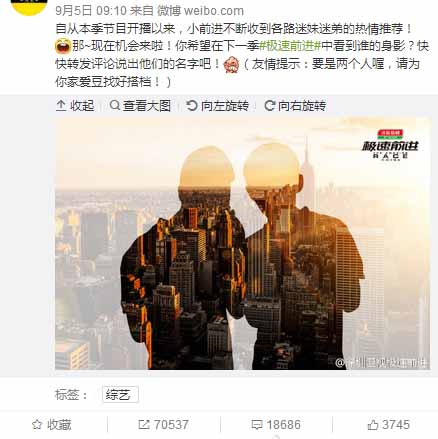Open the #极速前进# hashtag link
This screenshot has width=438, height=439.
[289, 46]
